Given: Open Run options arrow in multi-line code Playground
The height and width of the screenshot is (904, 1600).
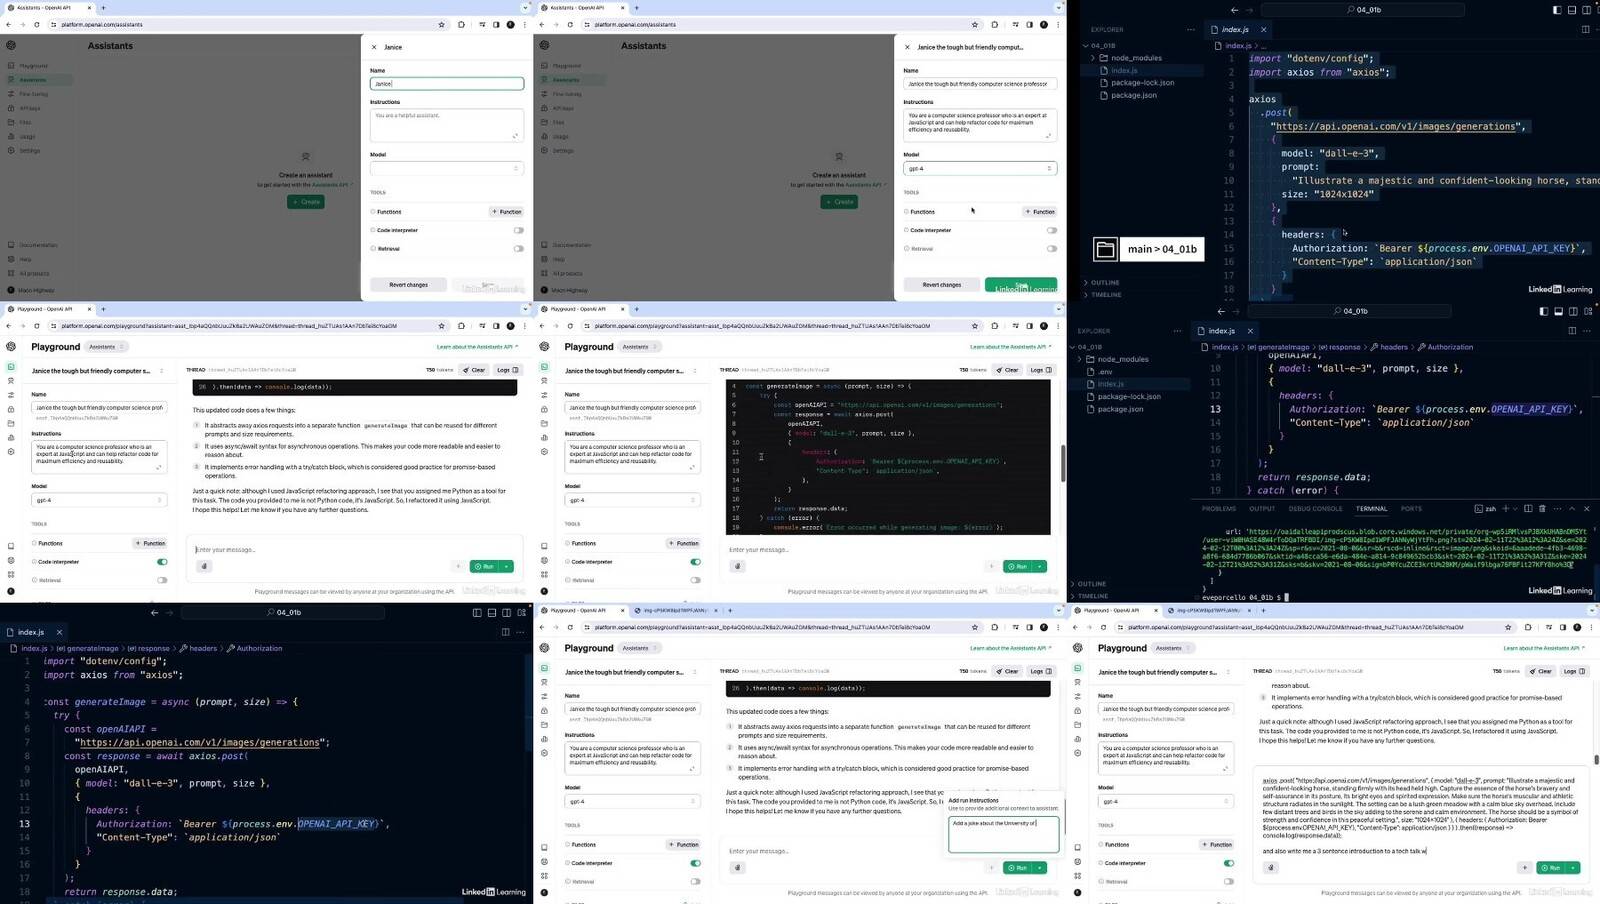Looking at the screenshot, I should (1040, 566).
